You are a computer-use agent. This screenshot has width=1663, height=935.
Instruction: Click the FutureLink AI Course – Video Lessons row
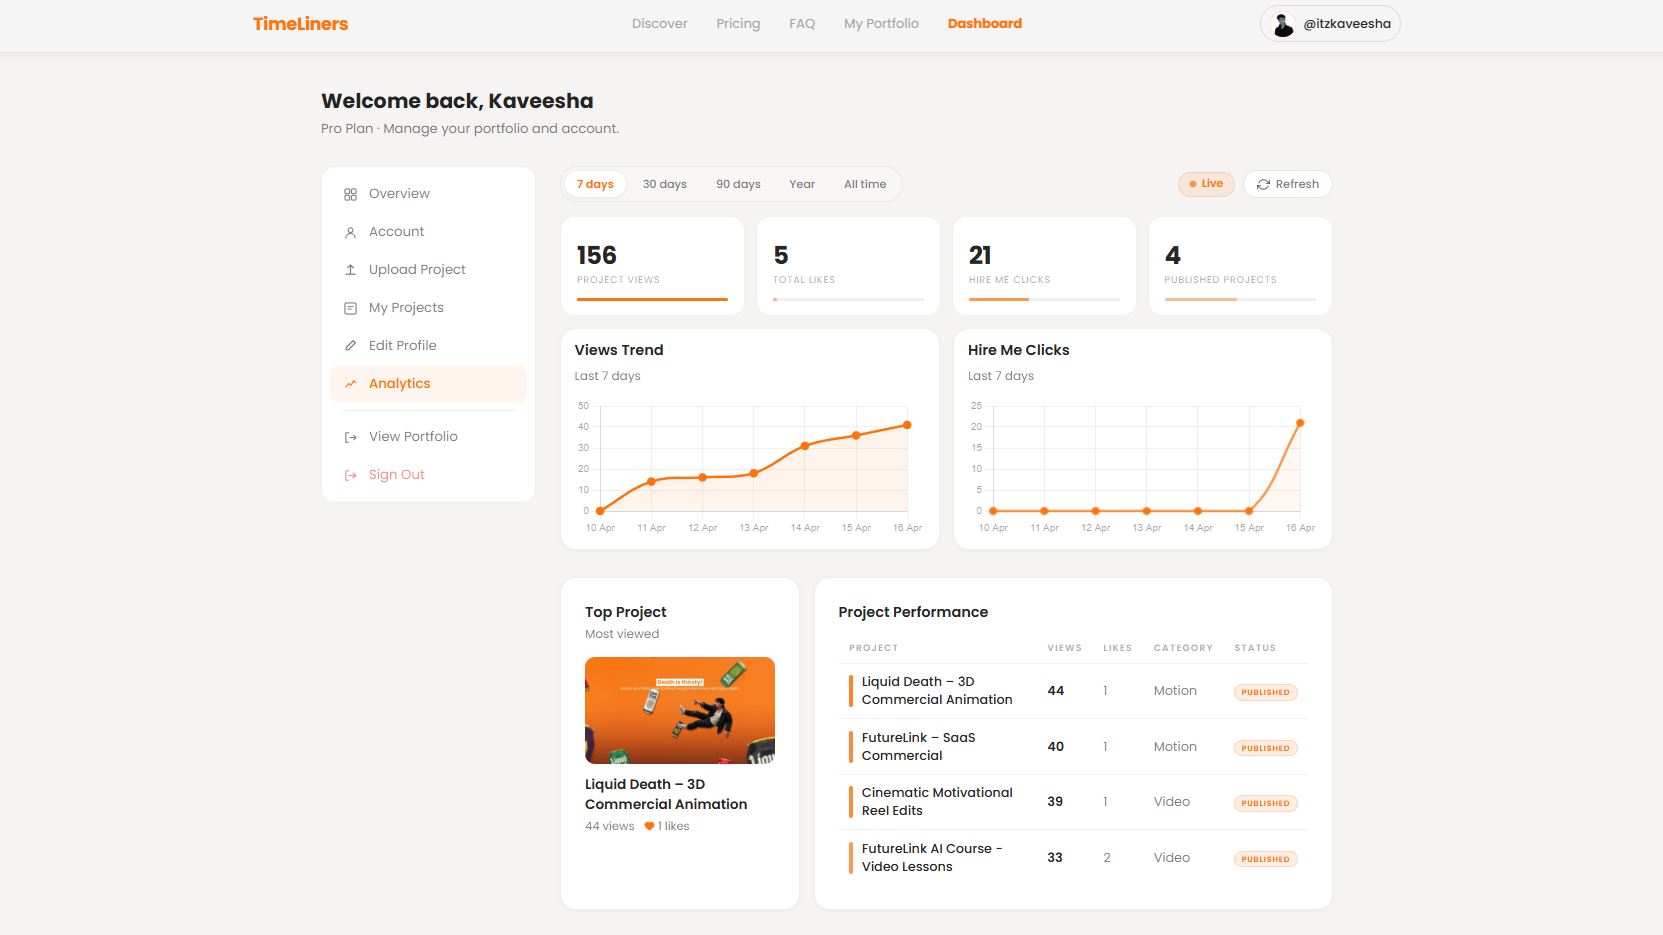tap(1073, 858)
